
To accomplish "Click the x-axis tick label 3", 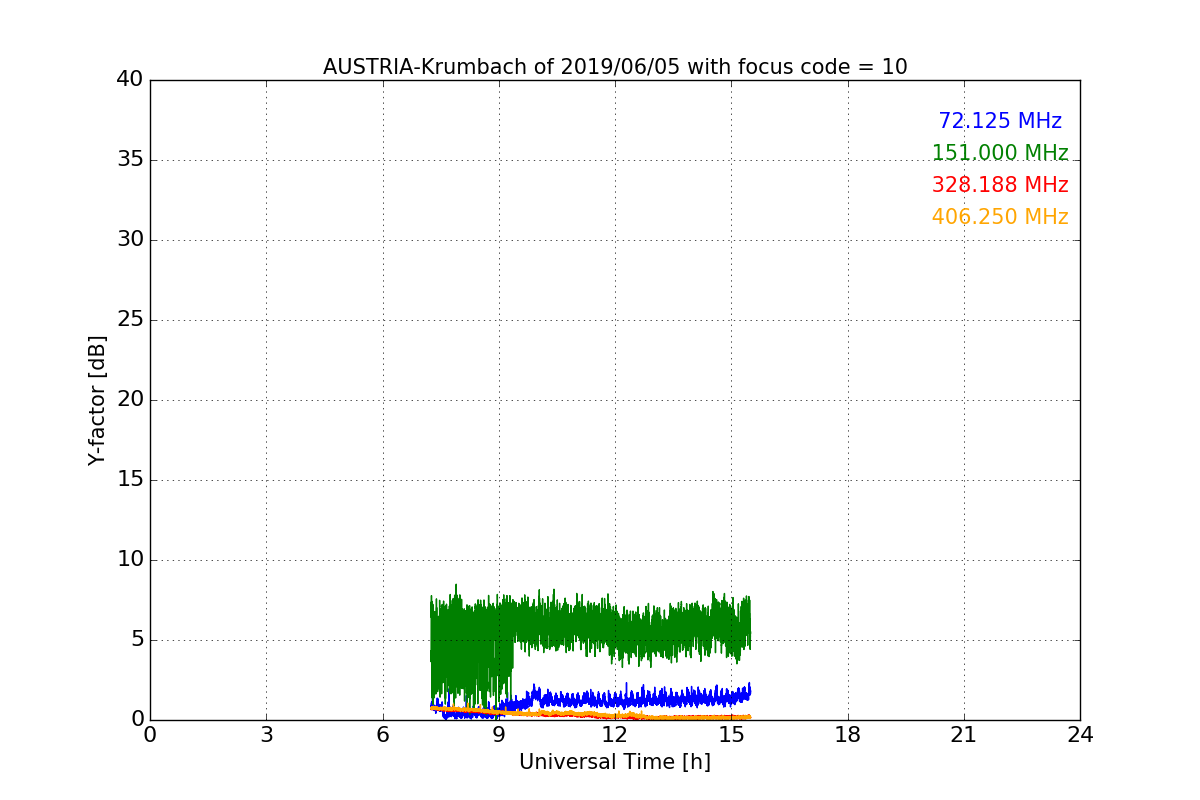I will tap(266, 735).
